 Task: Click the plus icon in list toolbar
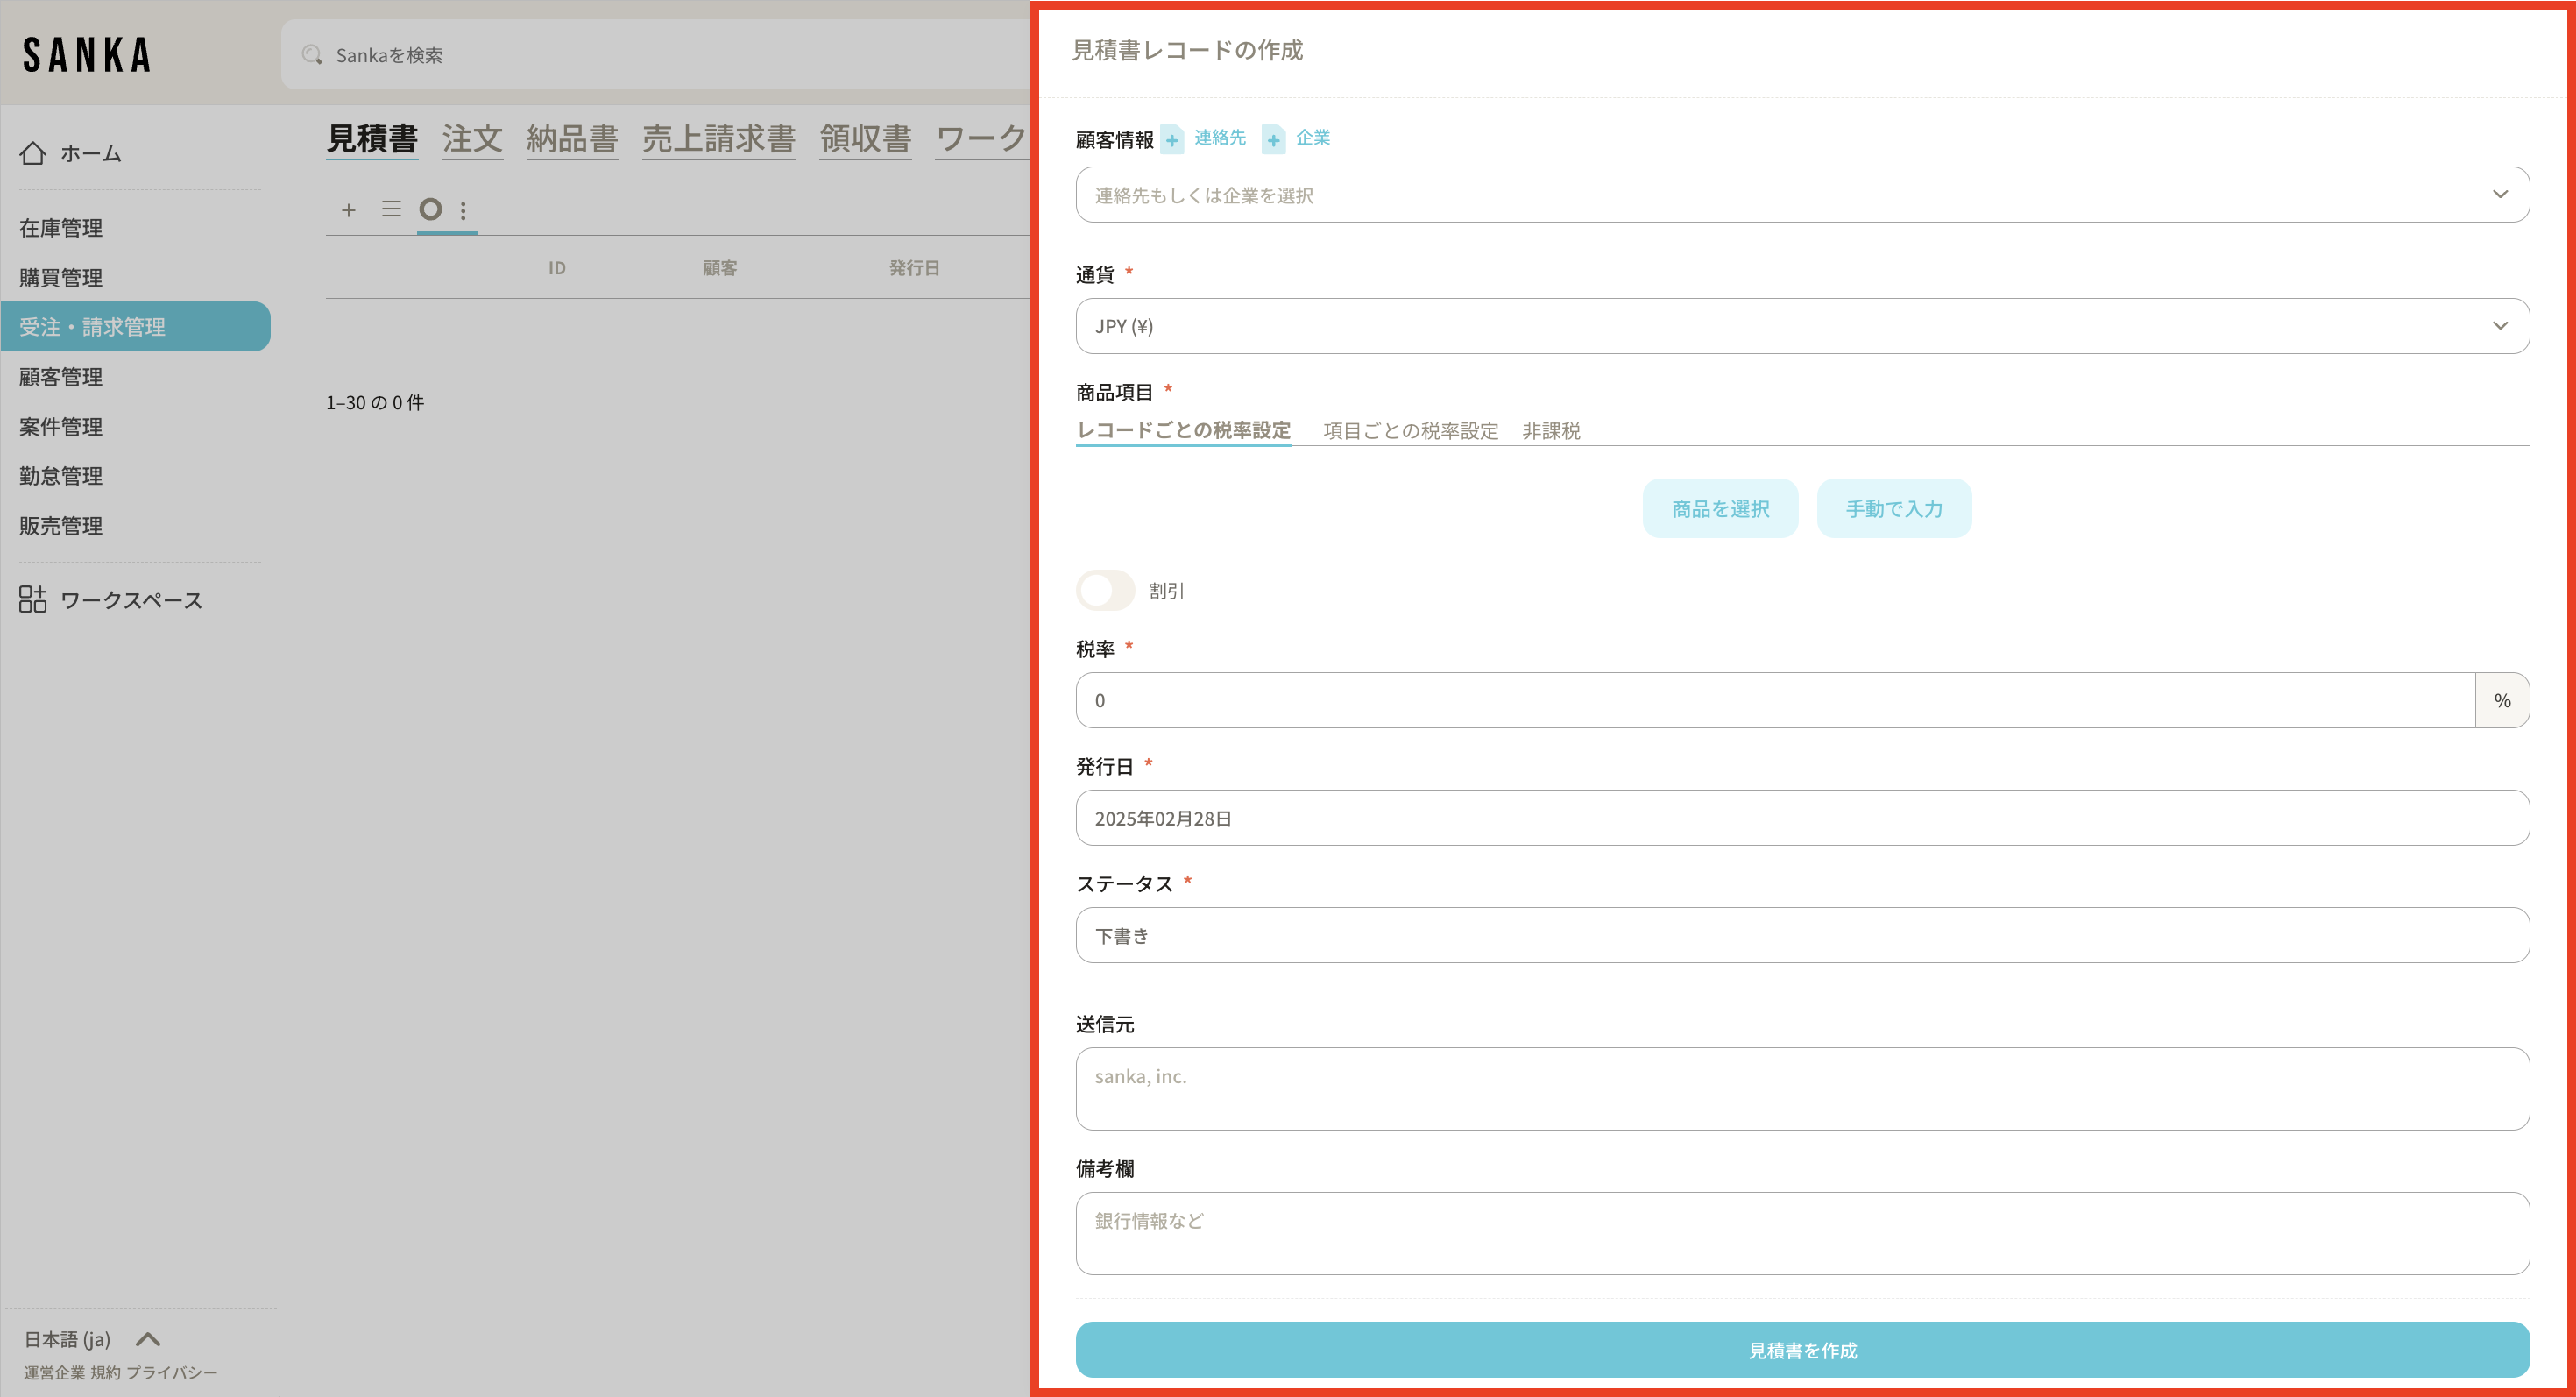tap(348, 210)
